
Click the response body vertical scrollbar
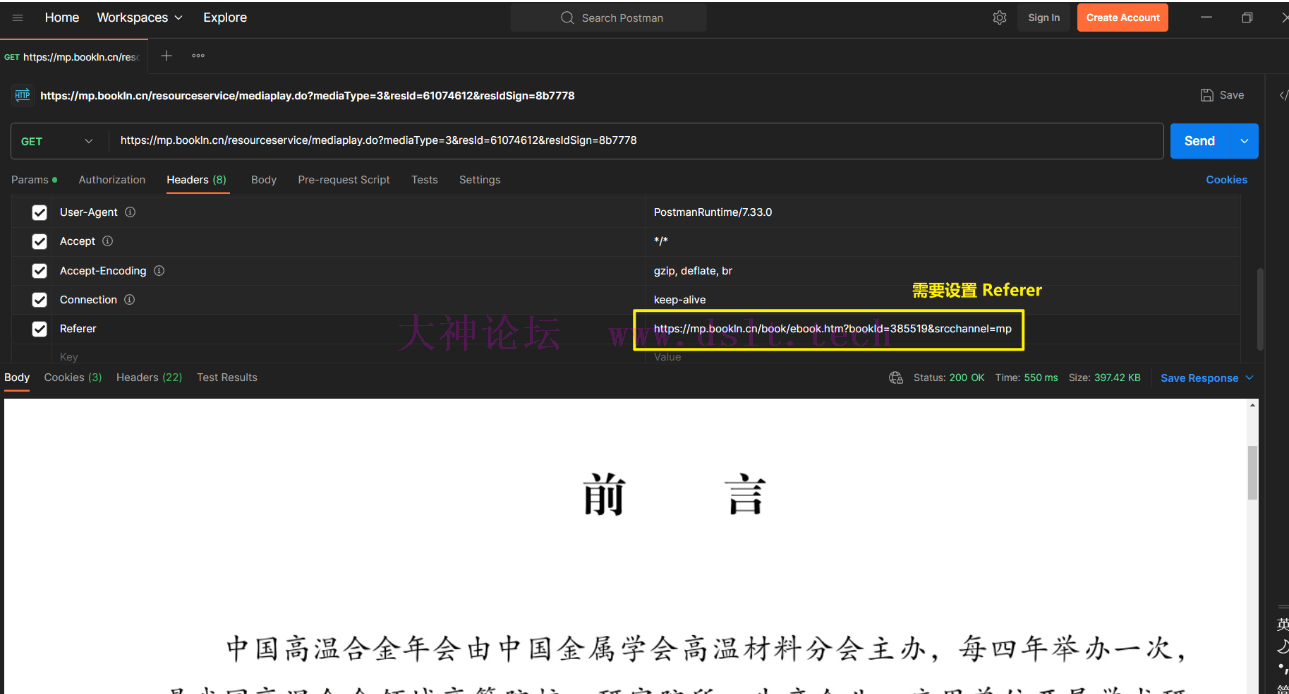[x=1252, y=473]
